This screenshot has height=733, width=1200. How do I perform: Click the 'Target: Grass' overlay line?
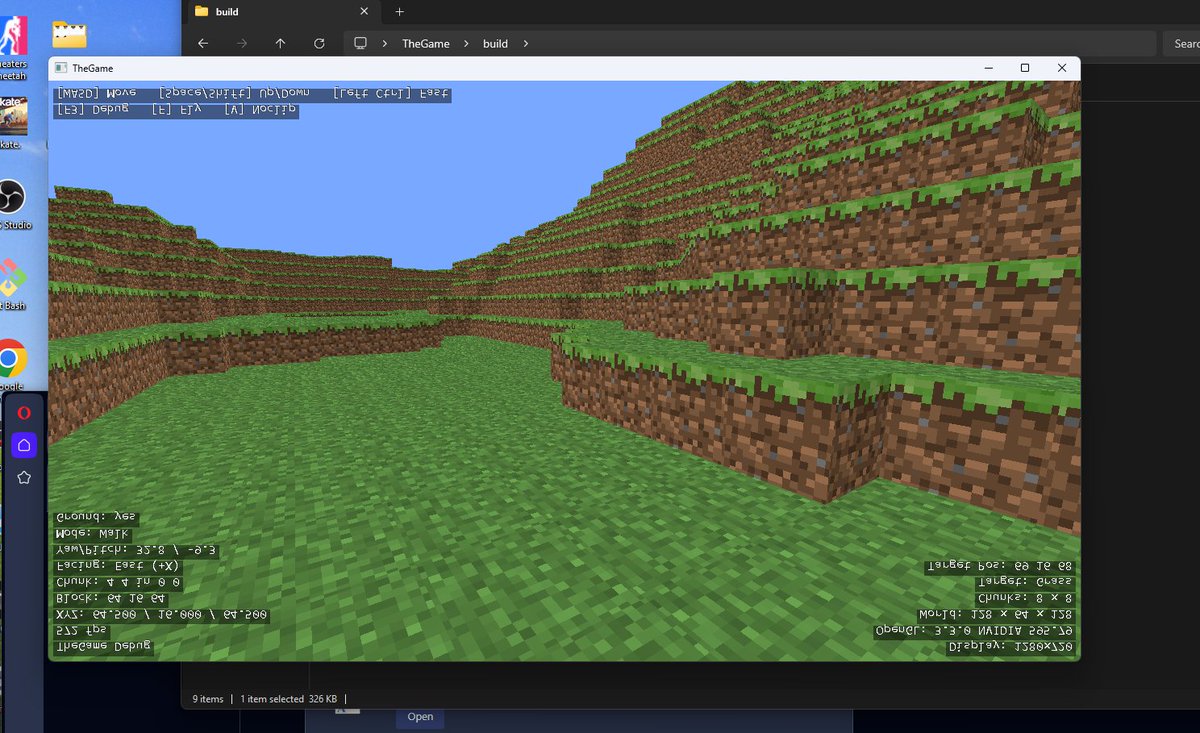(1025, 582)
